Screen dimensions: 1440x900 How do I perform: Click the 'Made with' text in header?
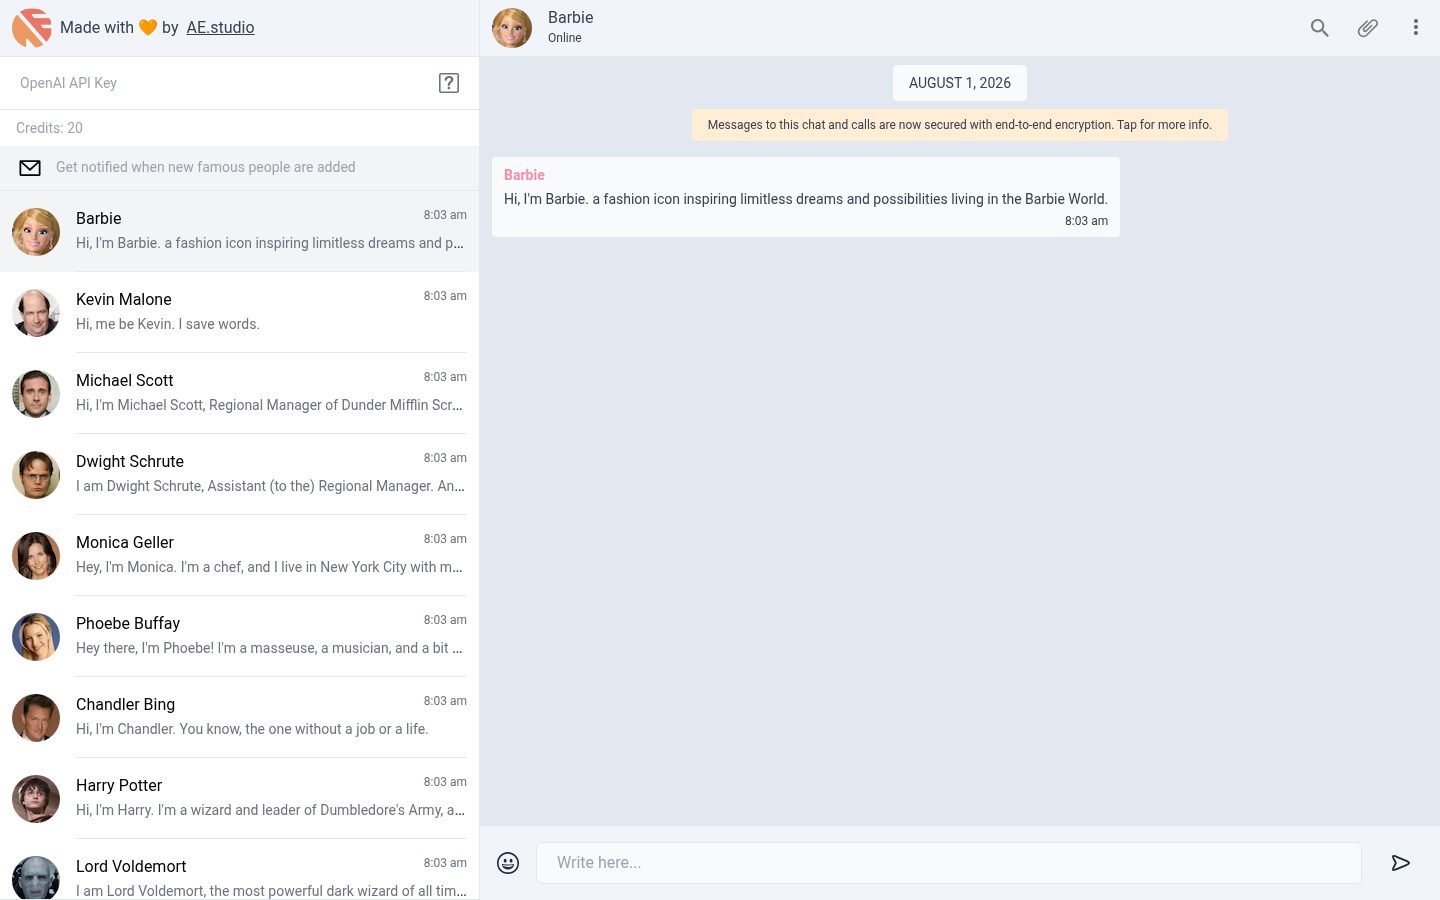coord(97,28)
